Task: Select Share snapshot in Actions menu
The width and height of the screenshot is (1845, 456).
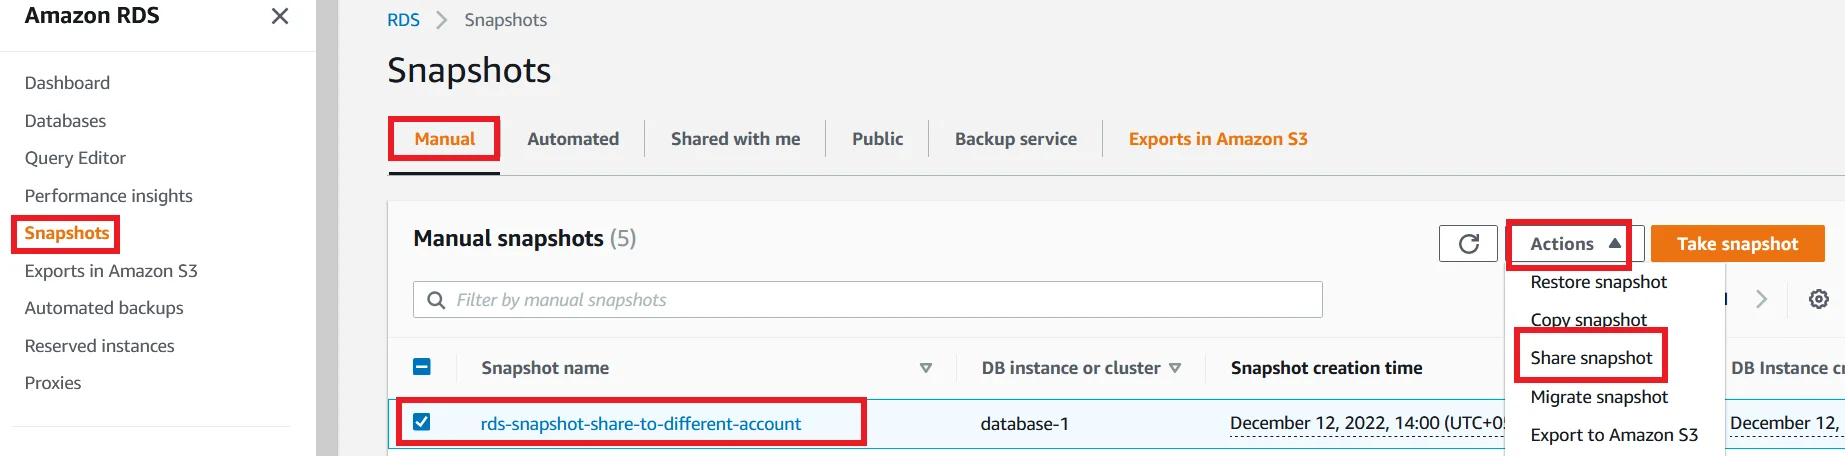Action: pyautogui.click(x=1591, y=358)
